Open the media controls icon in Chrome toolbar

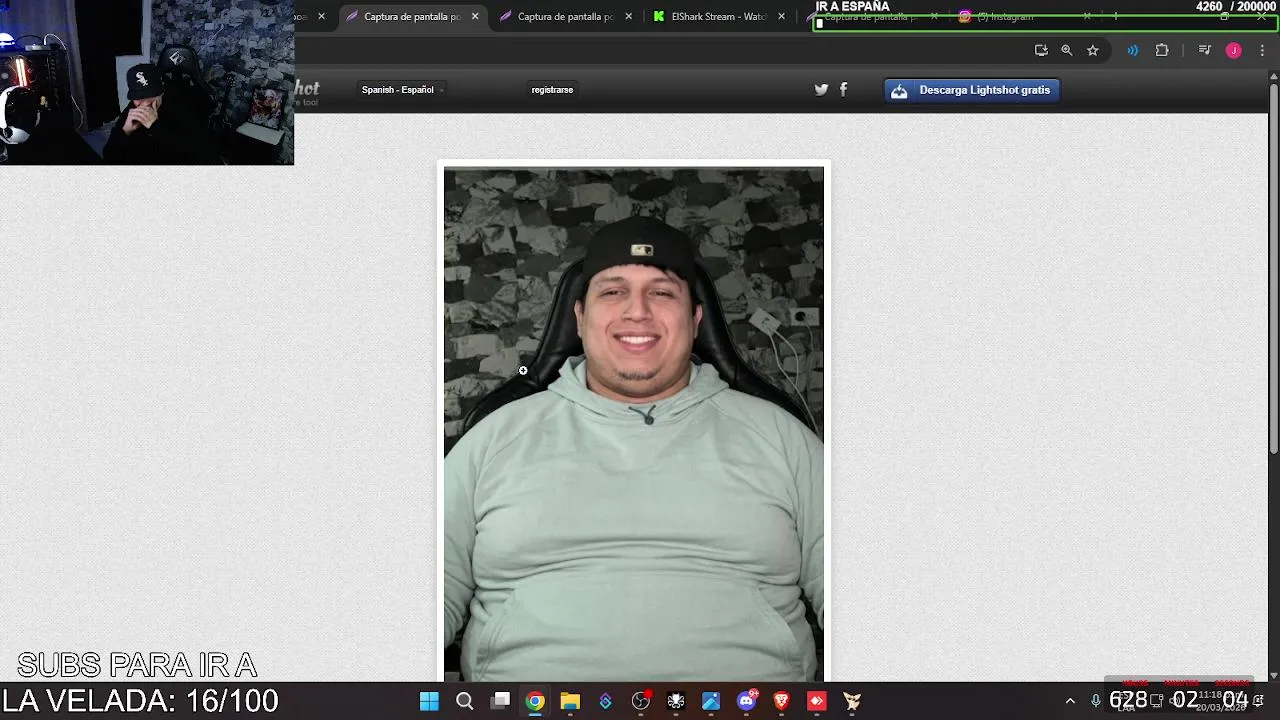[1205, 50]
